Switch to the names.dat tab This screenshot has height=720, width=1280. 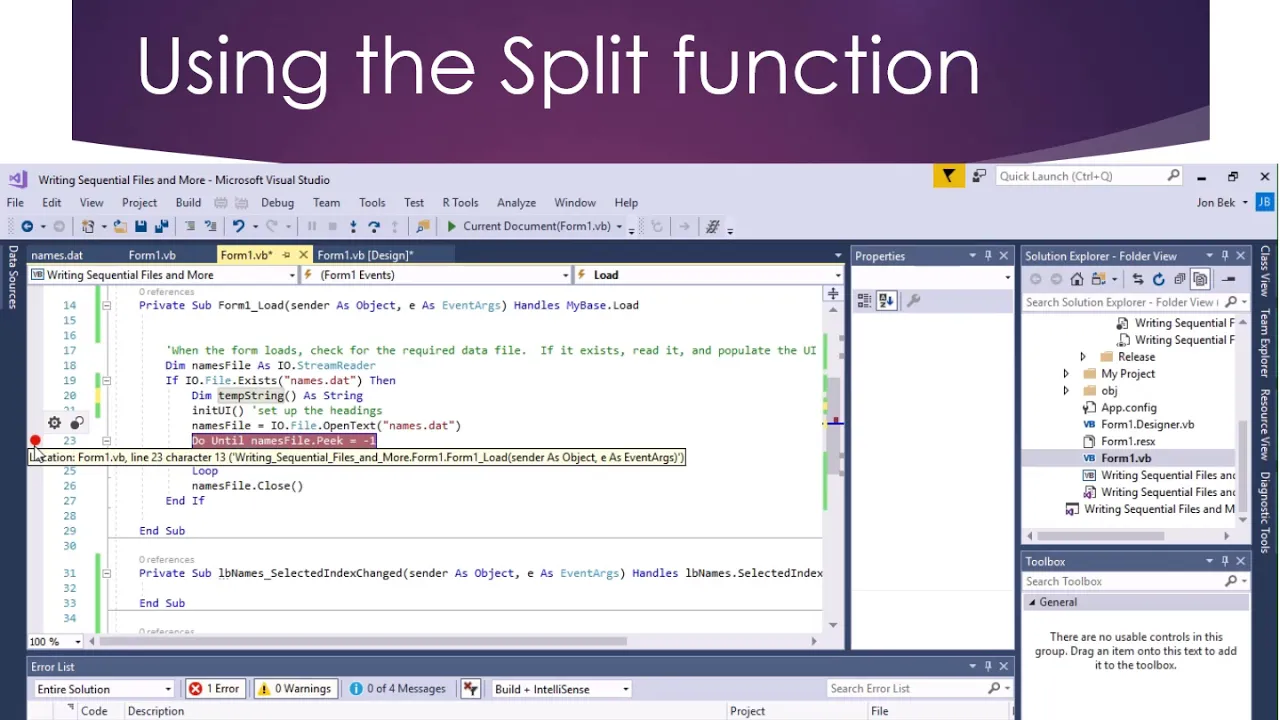pos(57,256)
